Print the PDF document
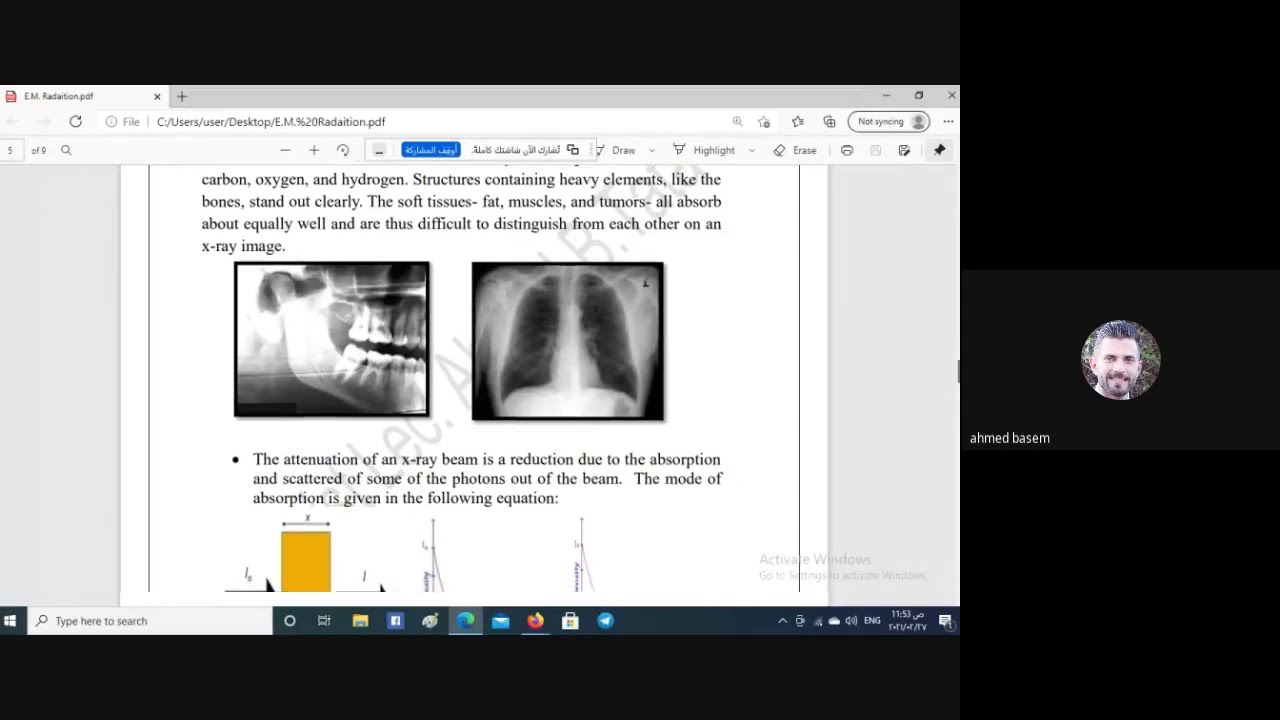 click(847, 150)
